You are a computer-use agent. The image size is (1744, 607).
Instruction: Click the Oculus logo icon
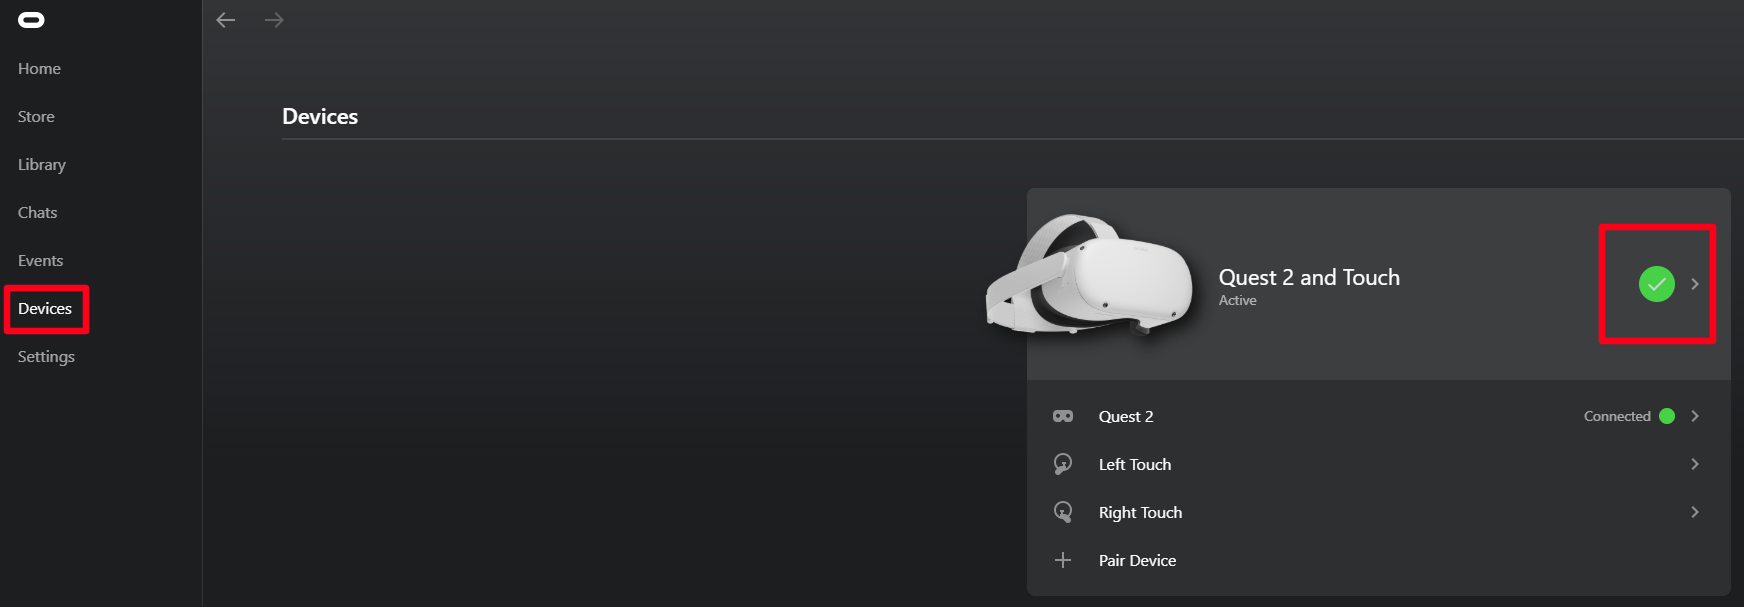coord(31,20)
